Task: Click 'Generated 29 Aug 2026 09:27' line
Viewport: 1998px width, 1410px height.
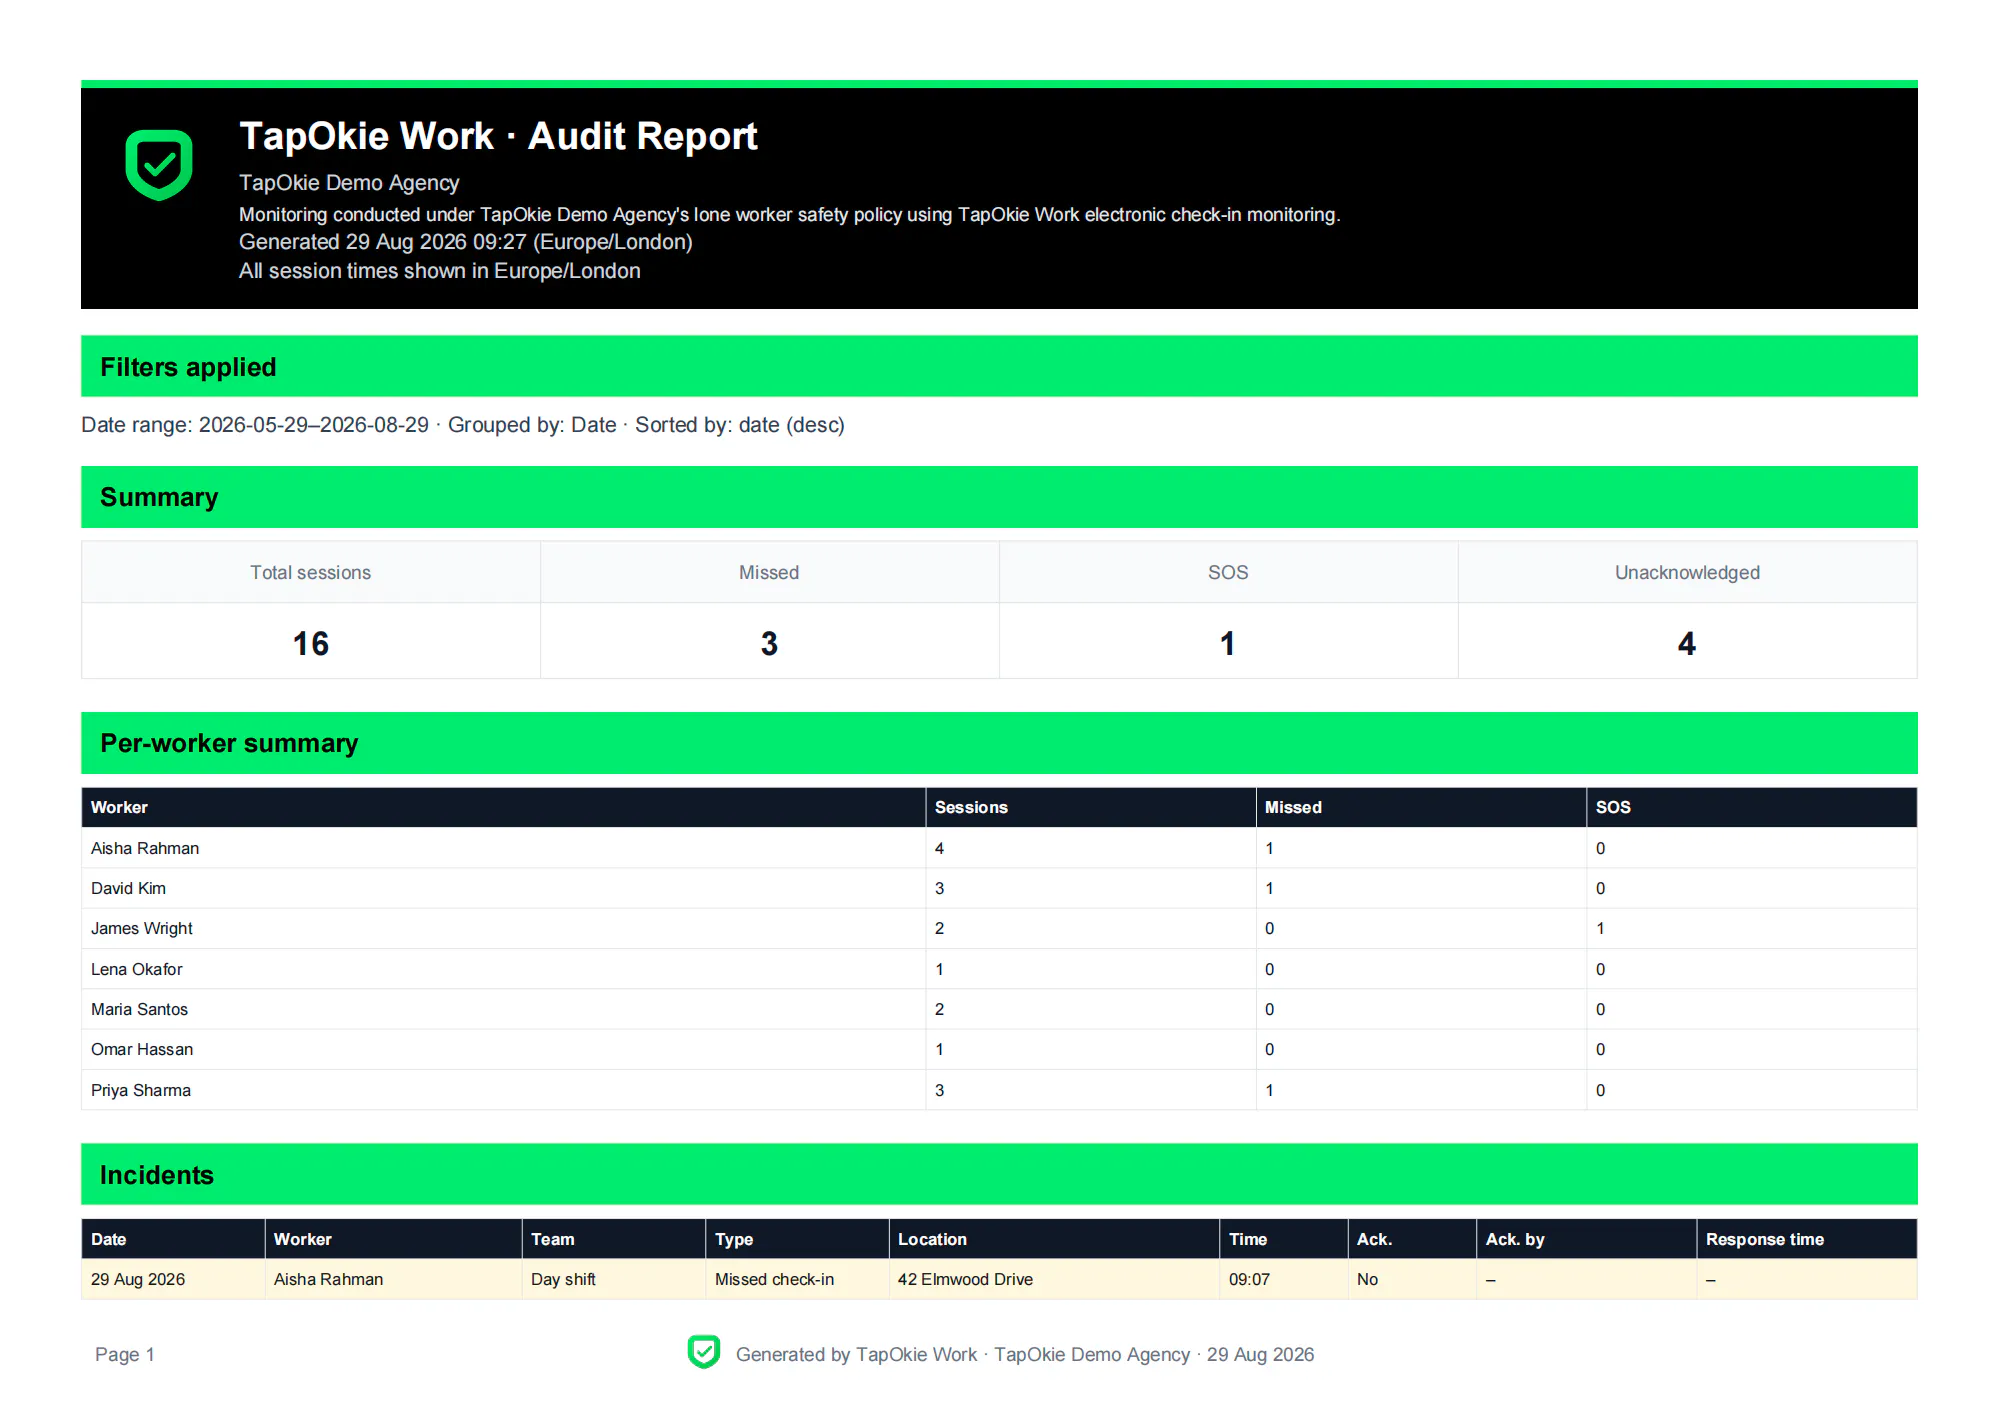Action: coord(466,242)
